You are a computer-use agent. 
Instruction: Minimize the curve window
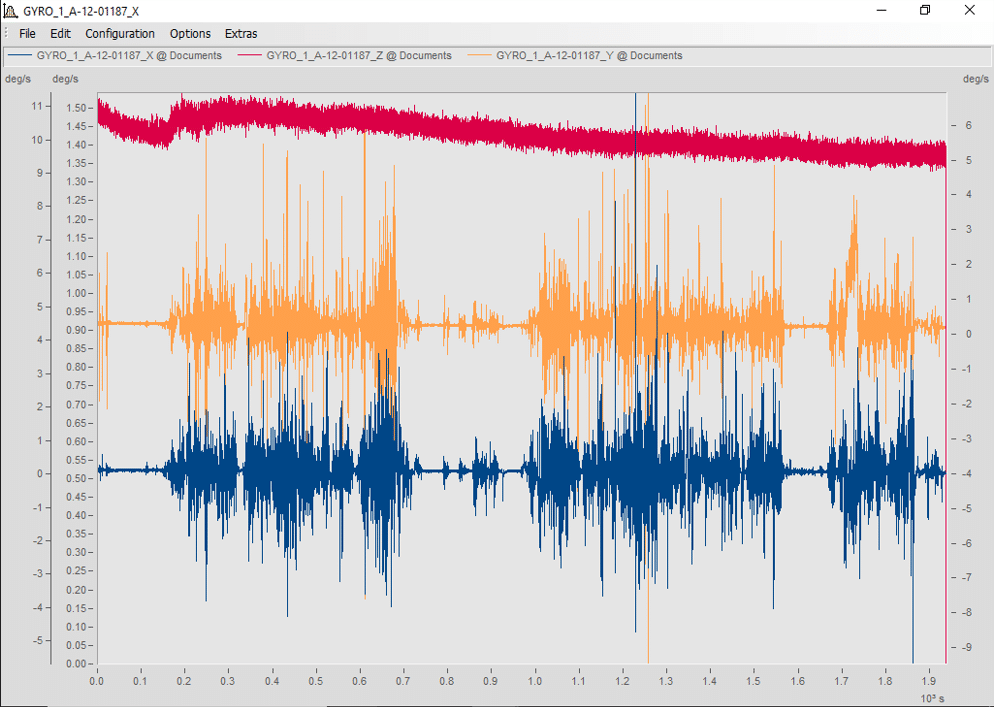(x=881, y=10)
